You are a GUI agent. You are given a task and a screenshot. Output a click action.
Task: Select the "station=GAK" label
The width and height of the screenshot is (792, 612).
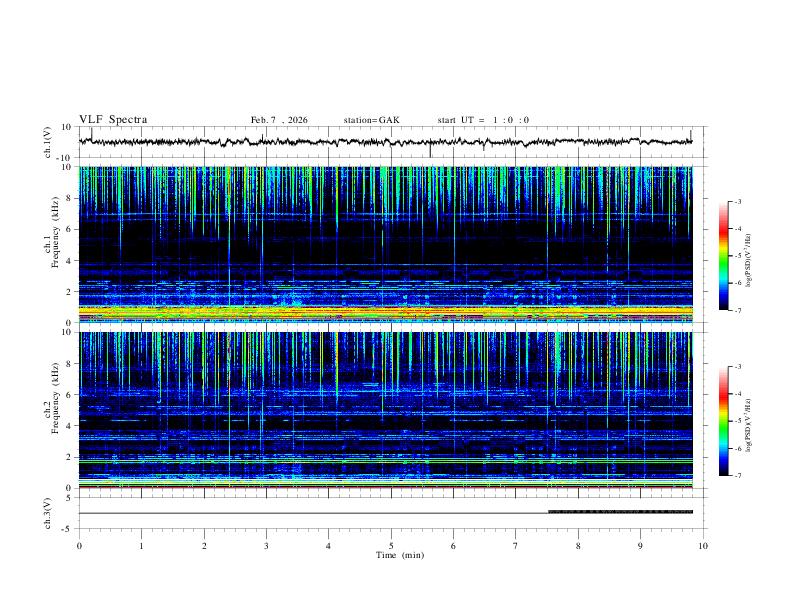[371, 120]
